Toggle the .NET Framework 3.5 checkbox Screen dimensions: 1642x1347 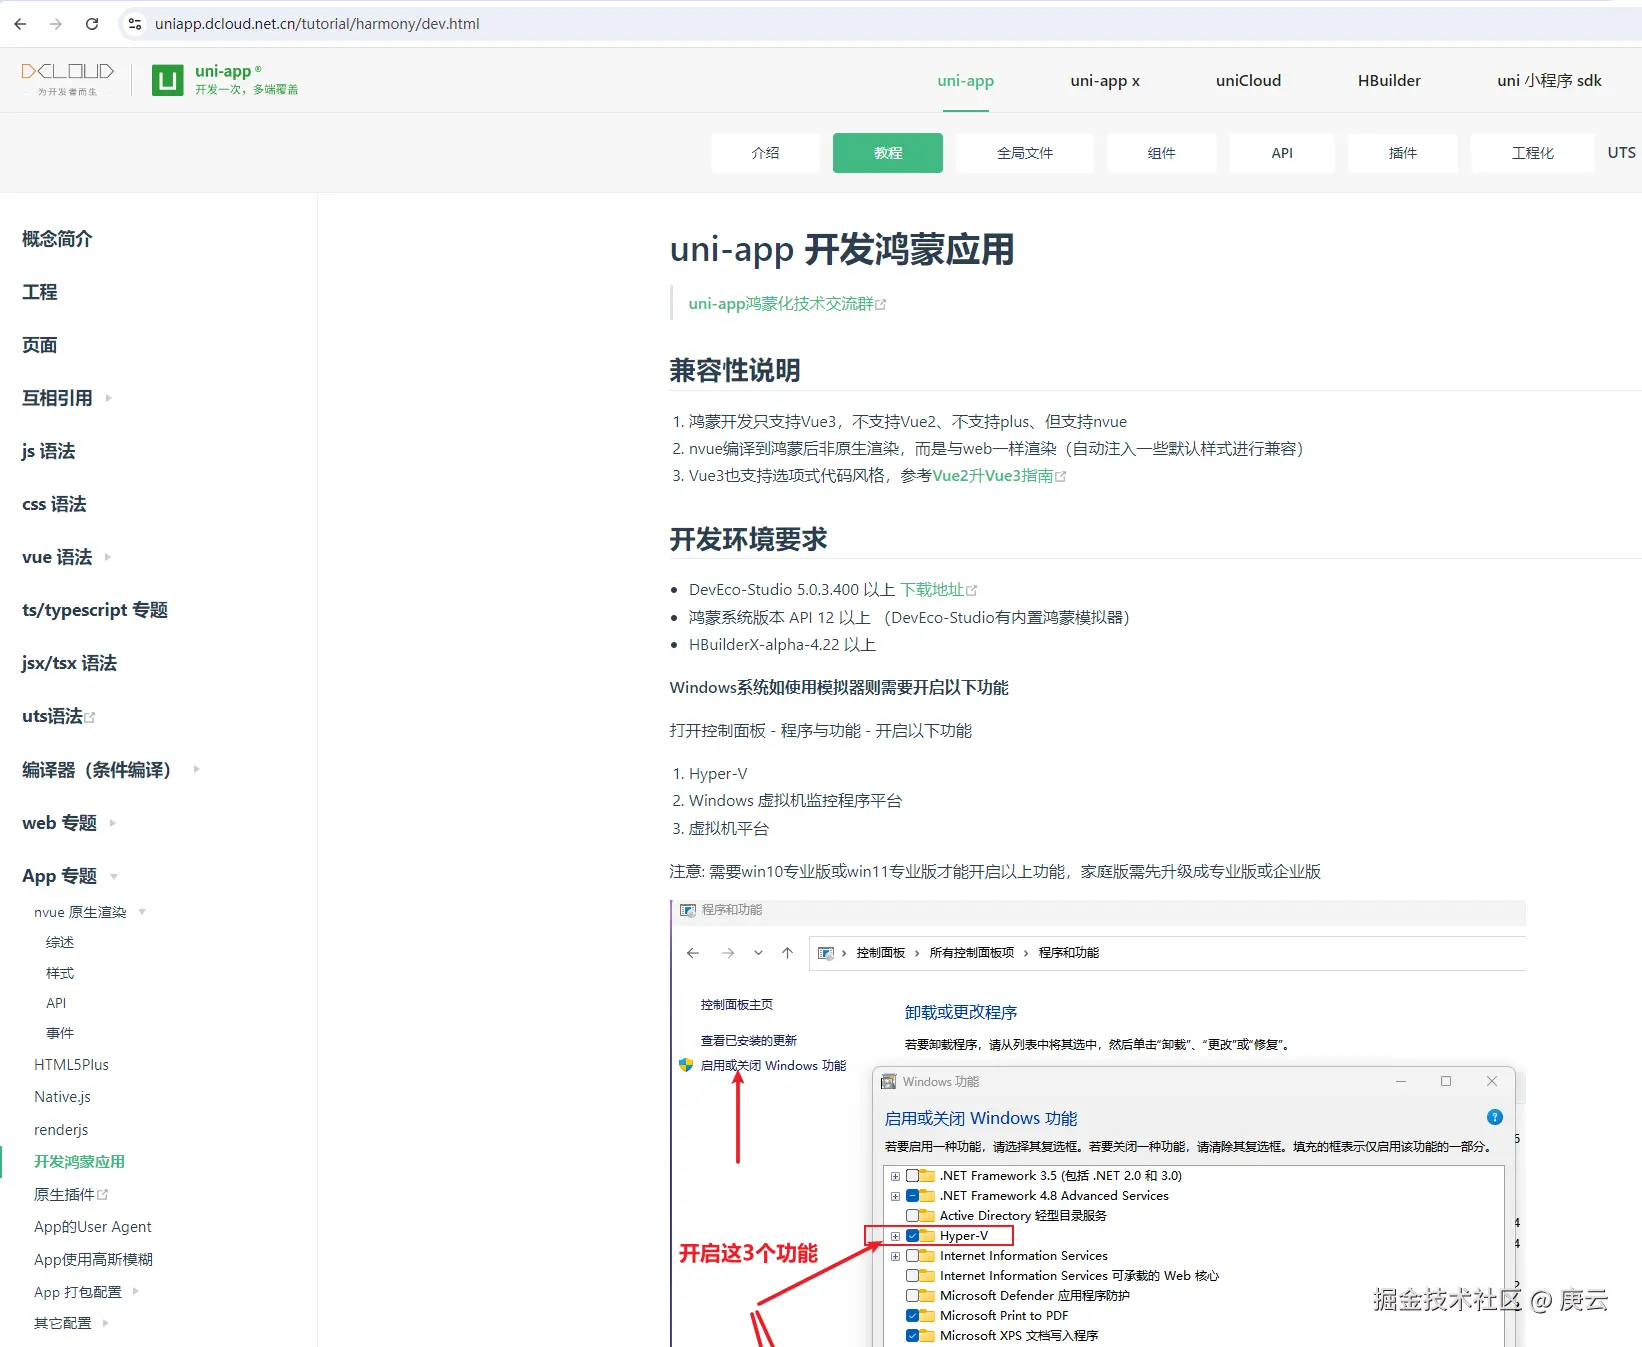click(x=913, y=1176)
